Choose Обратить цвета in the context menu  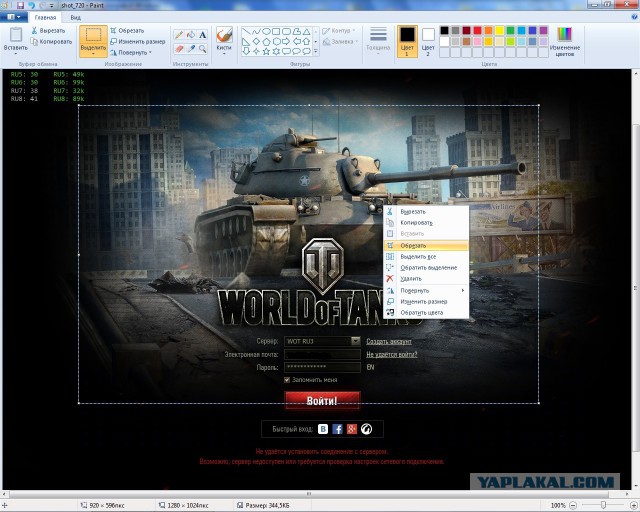(426, 312)
